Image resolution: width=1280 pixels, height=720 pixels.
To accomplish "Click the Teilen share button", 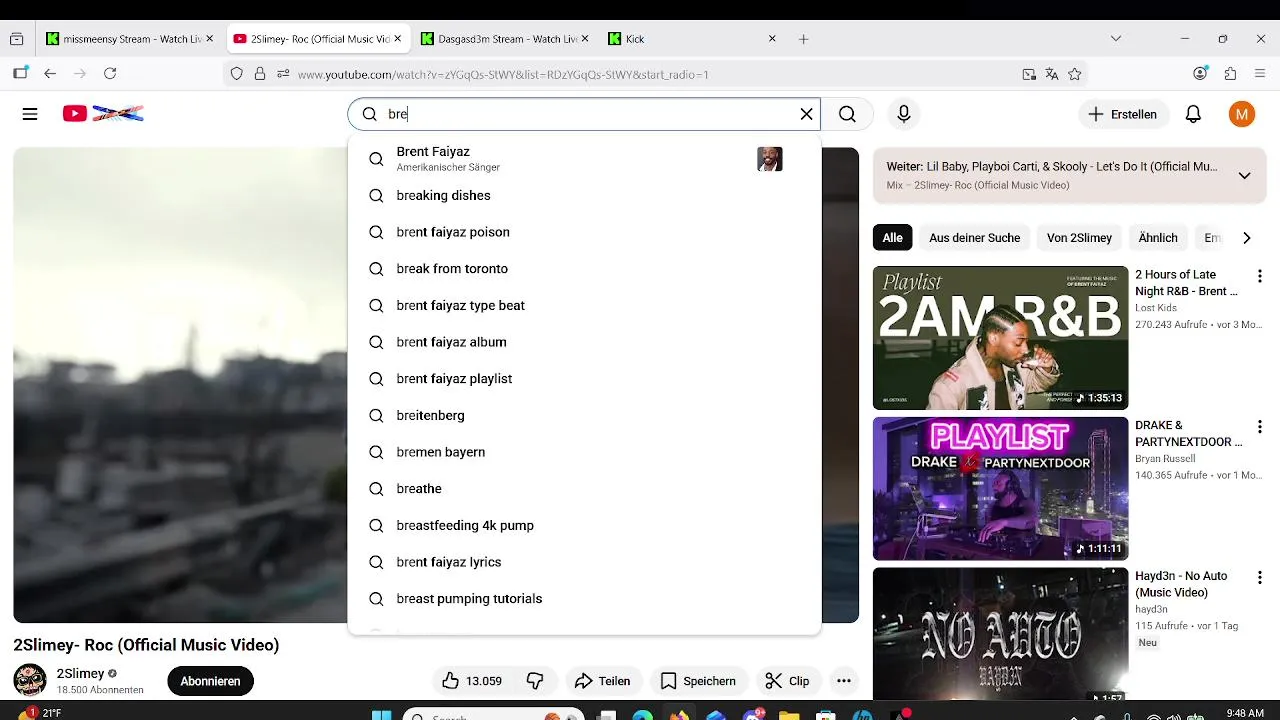I will coord(602,681).
